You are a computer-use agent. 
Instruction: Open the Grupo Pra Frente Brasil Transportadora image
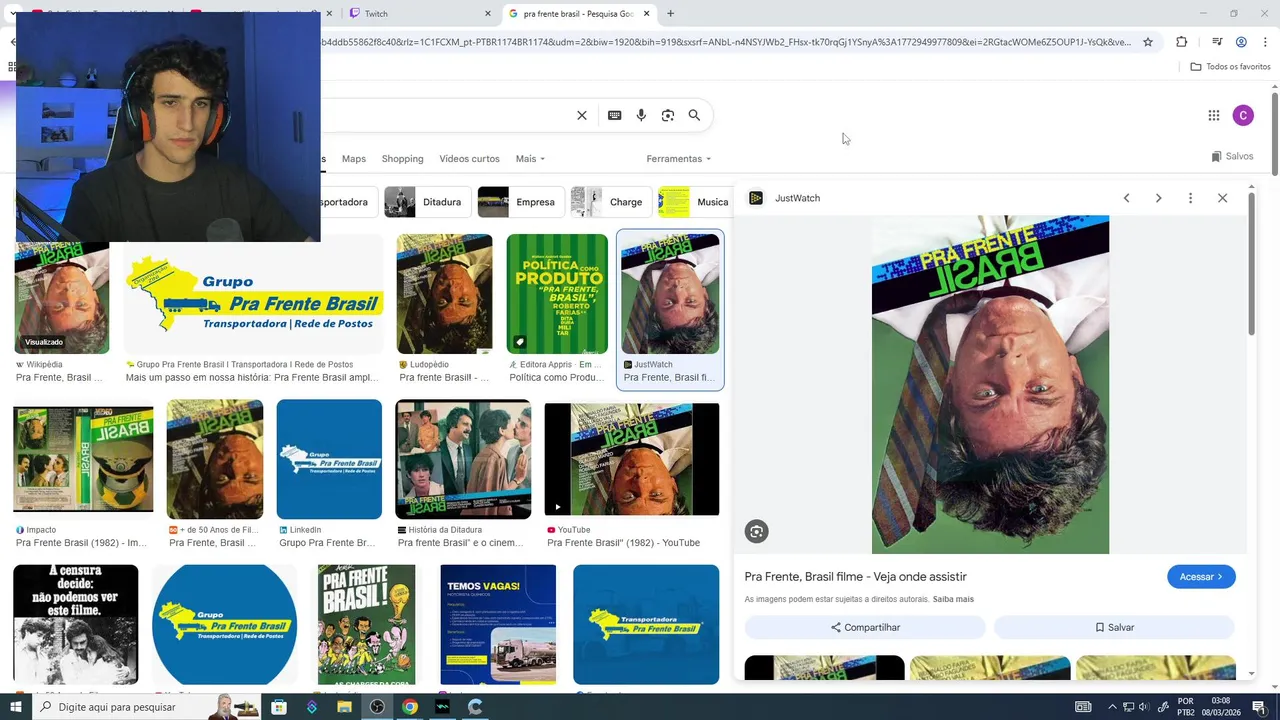point(253,295)
